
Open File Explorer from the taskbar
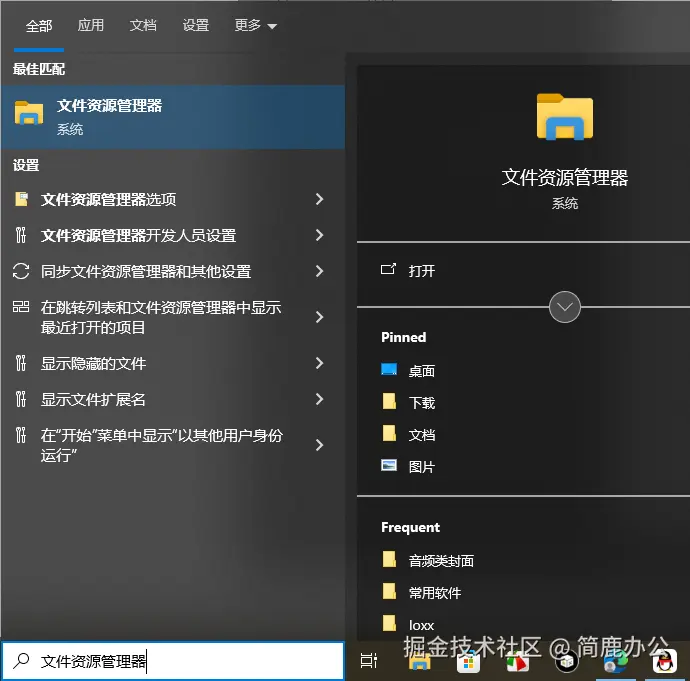point(419,661)
